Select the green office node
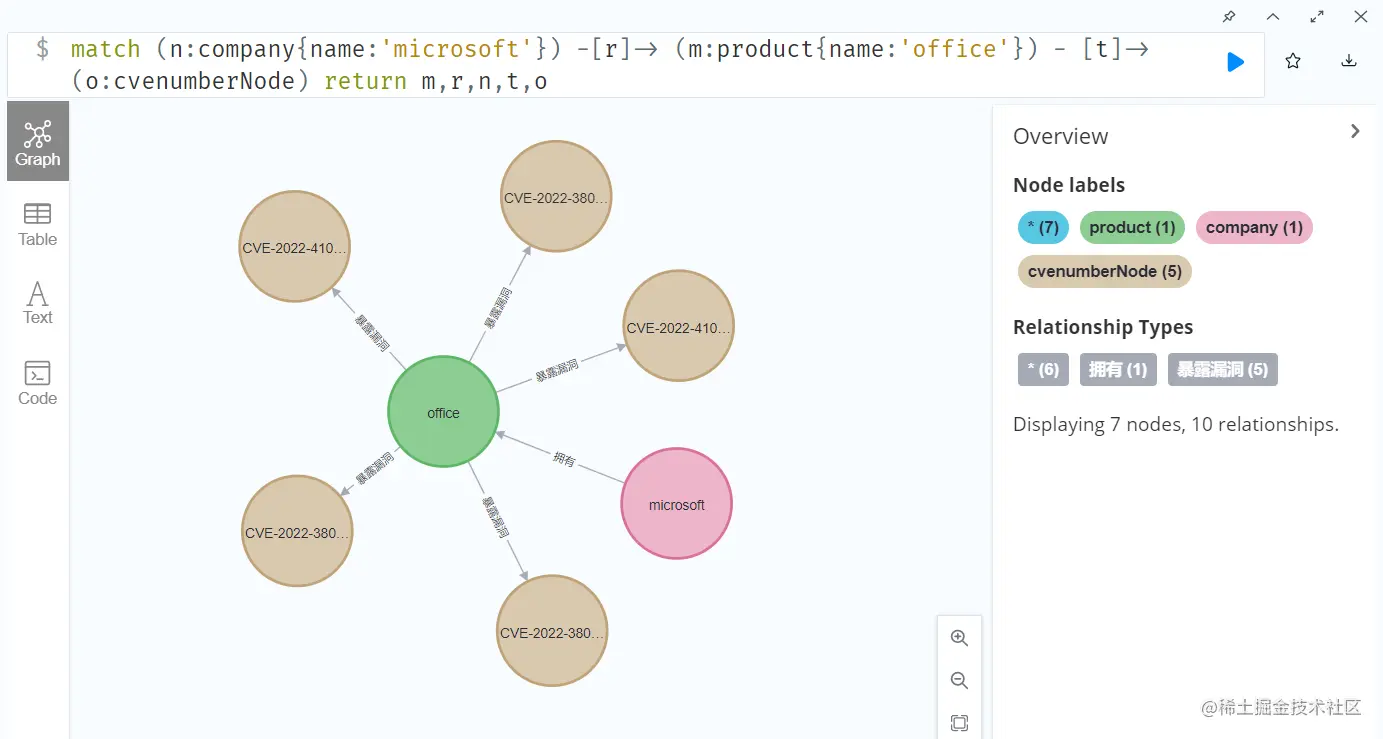 [x=443, y=412]
